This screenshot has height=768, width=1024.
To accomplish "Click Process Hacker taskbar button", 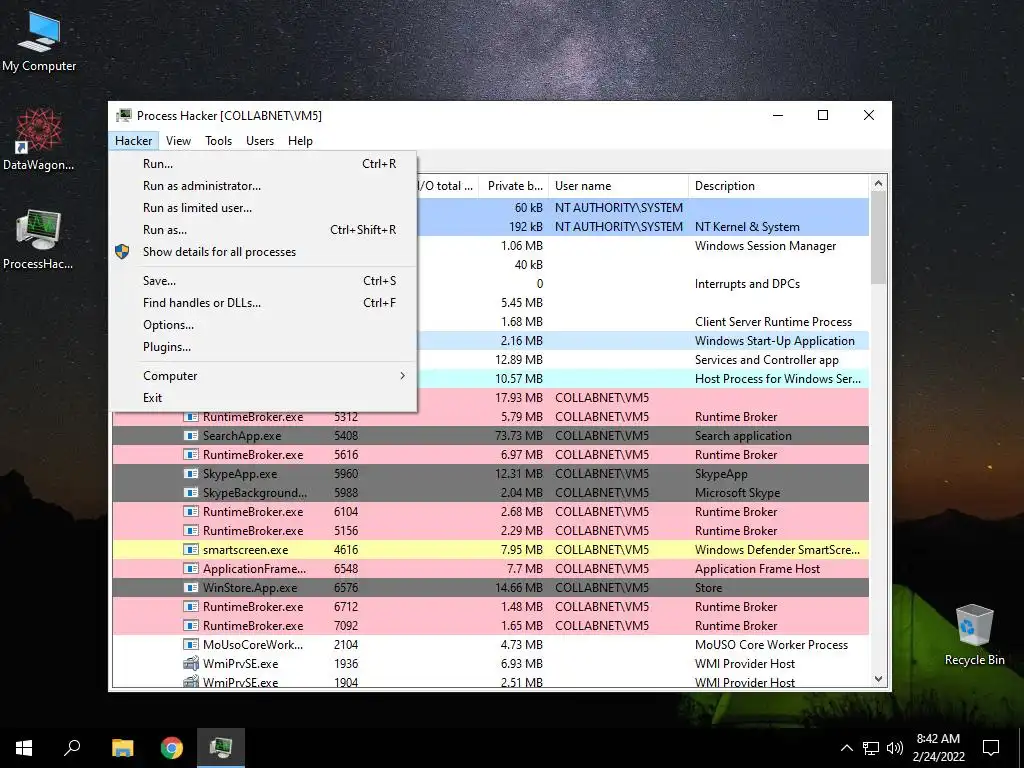I will click(x=221, y=748).
